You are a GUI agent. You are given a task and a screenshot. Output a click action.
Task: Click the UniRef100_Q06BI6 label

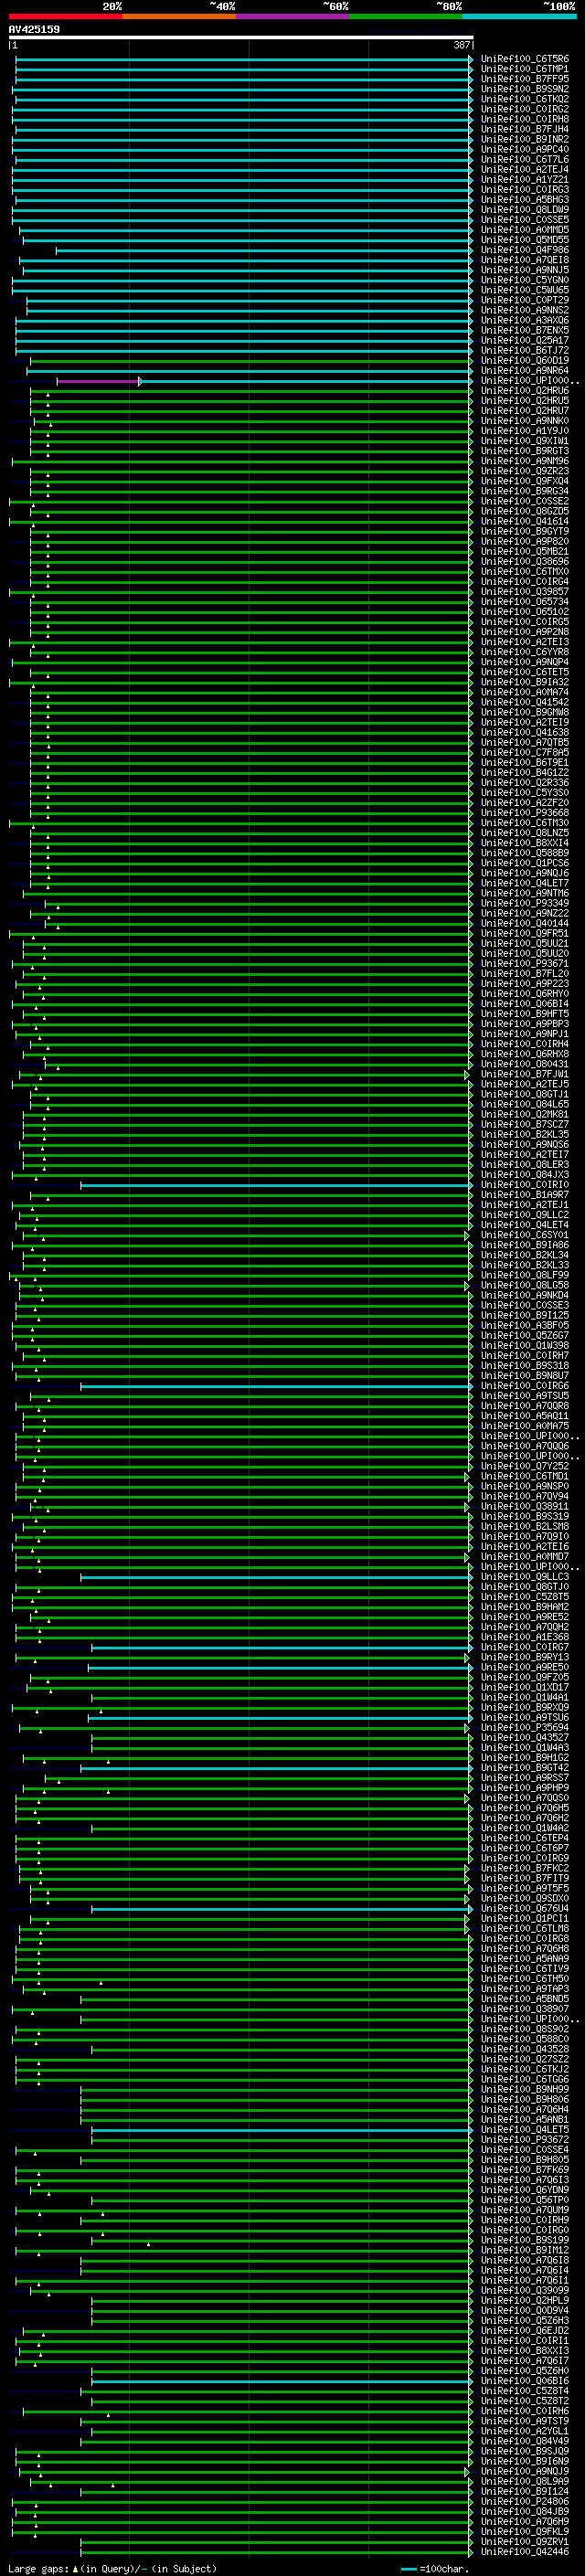(x=525, y=2381)
